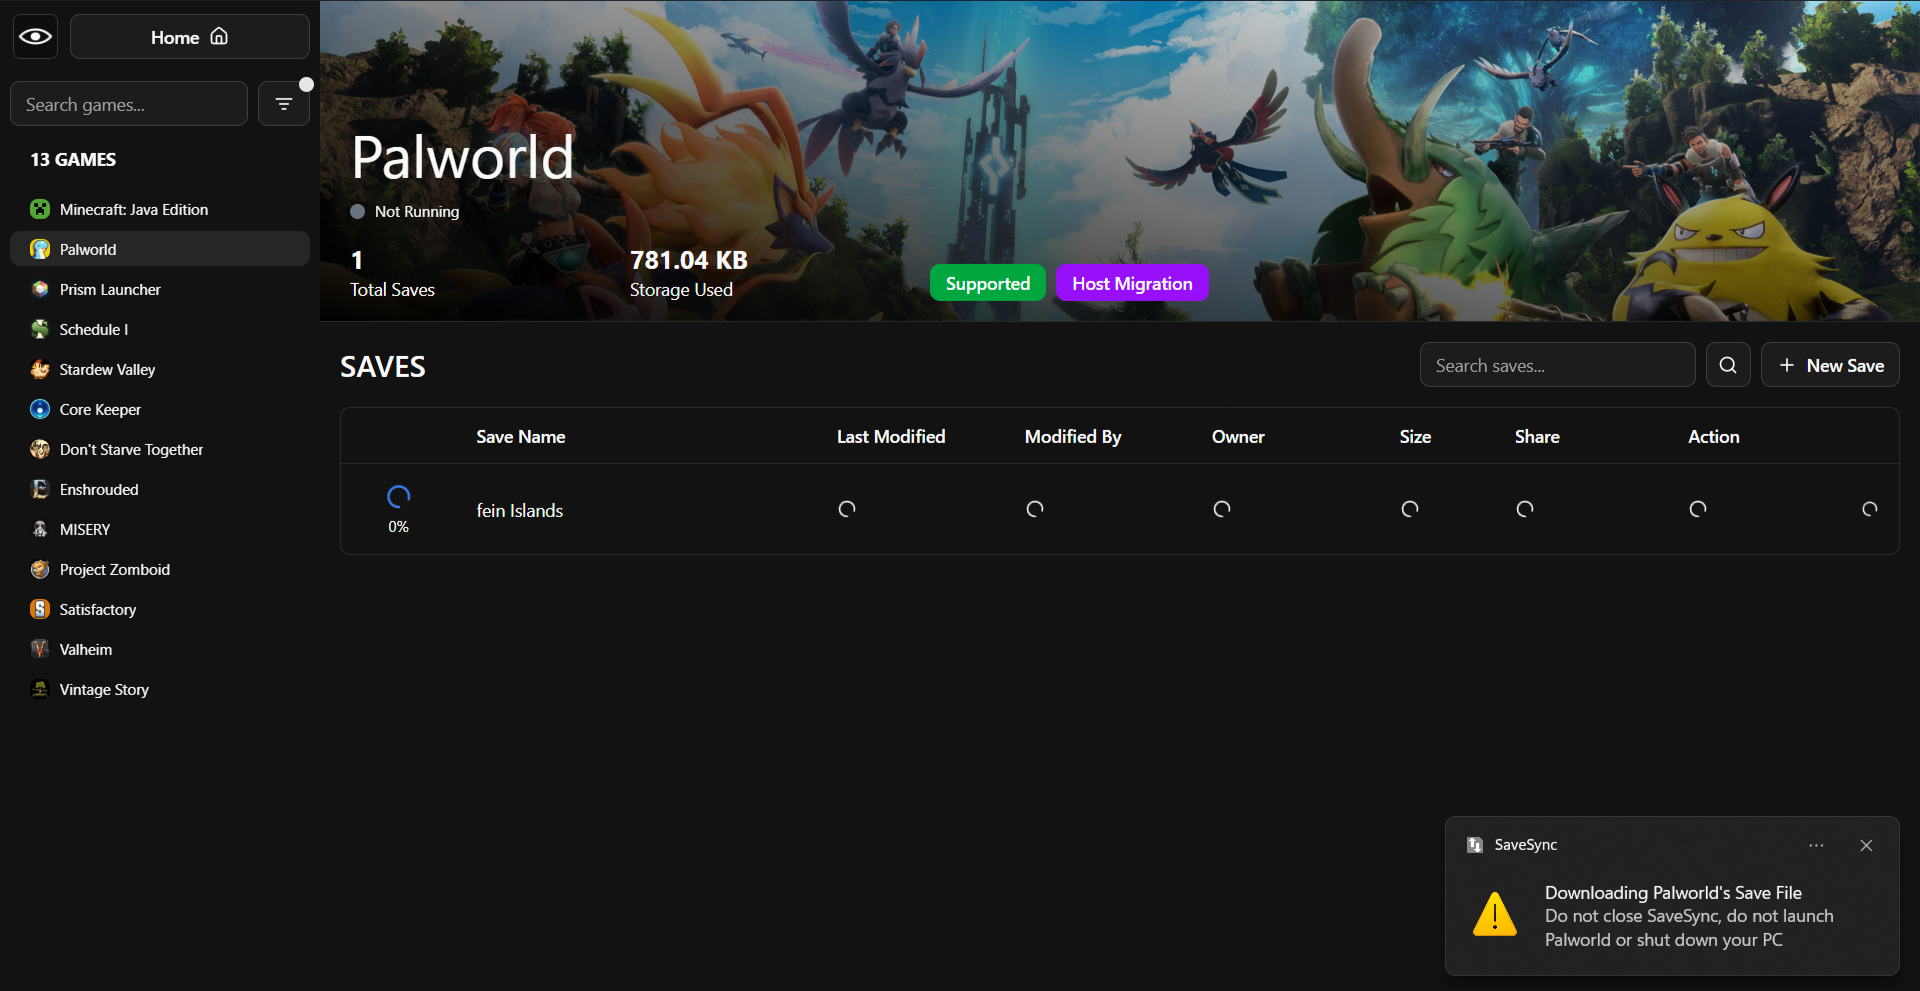1920x991 pixels.
Task: Click the magnifier search saves button
Action: tap(1728, 365)
